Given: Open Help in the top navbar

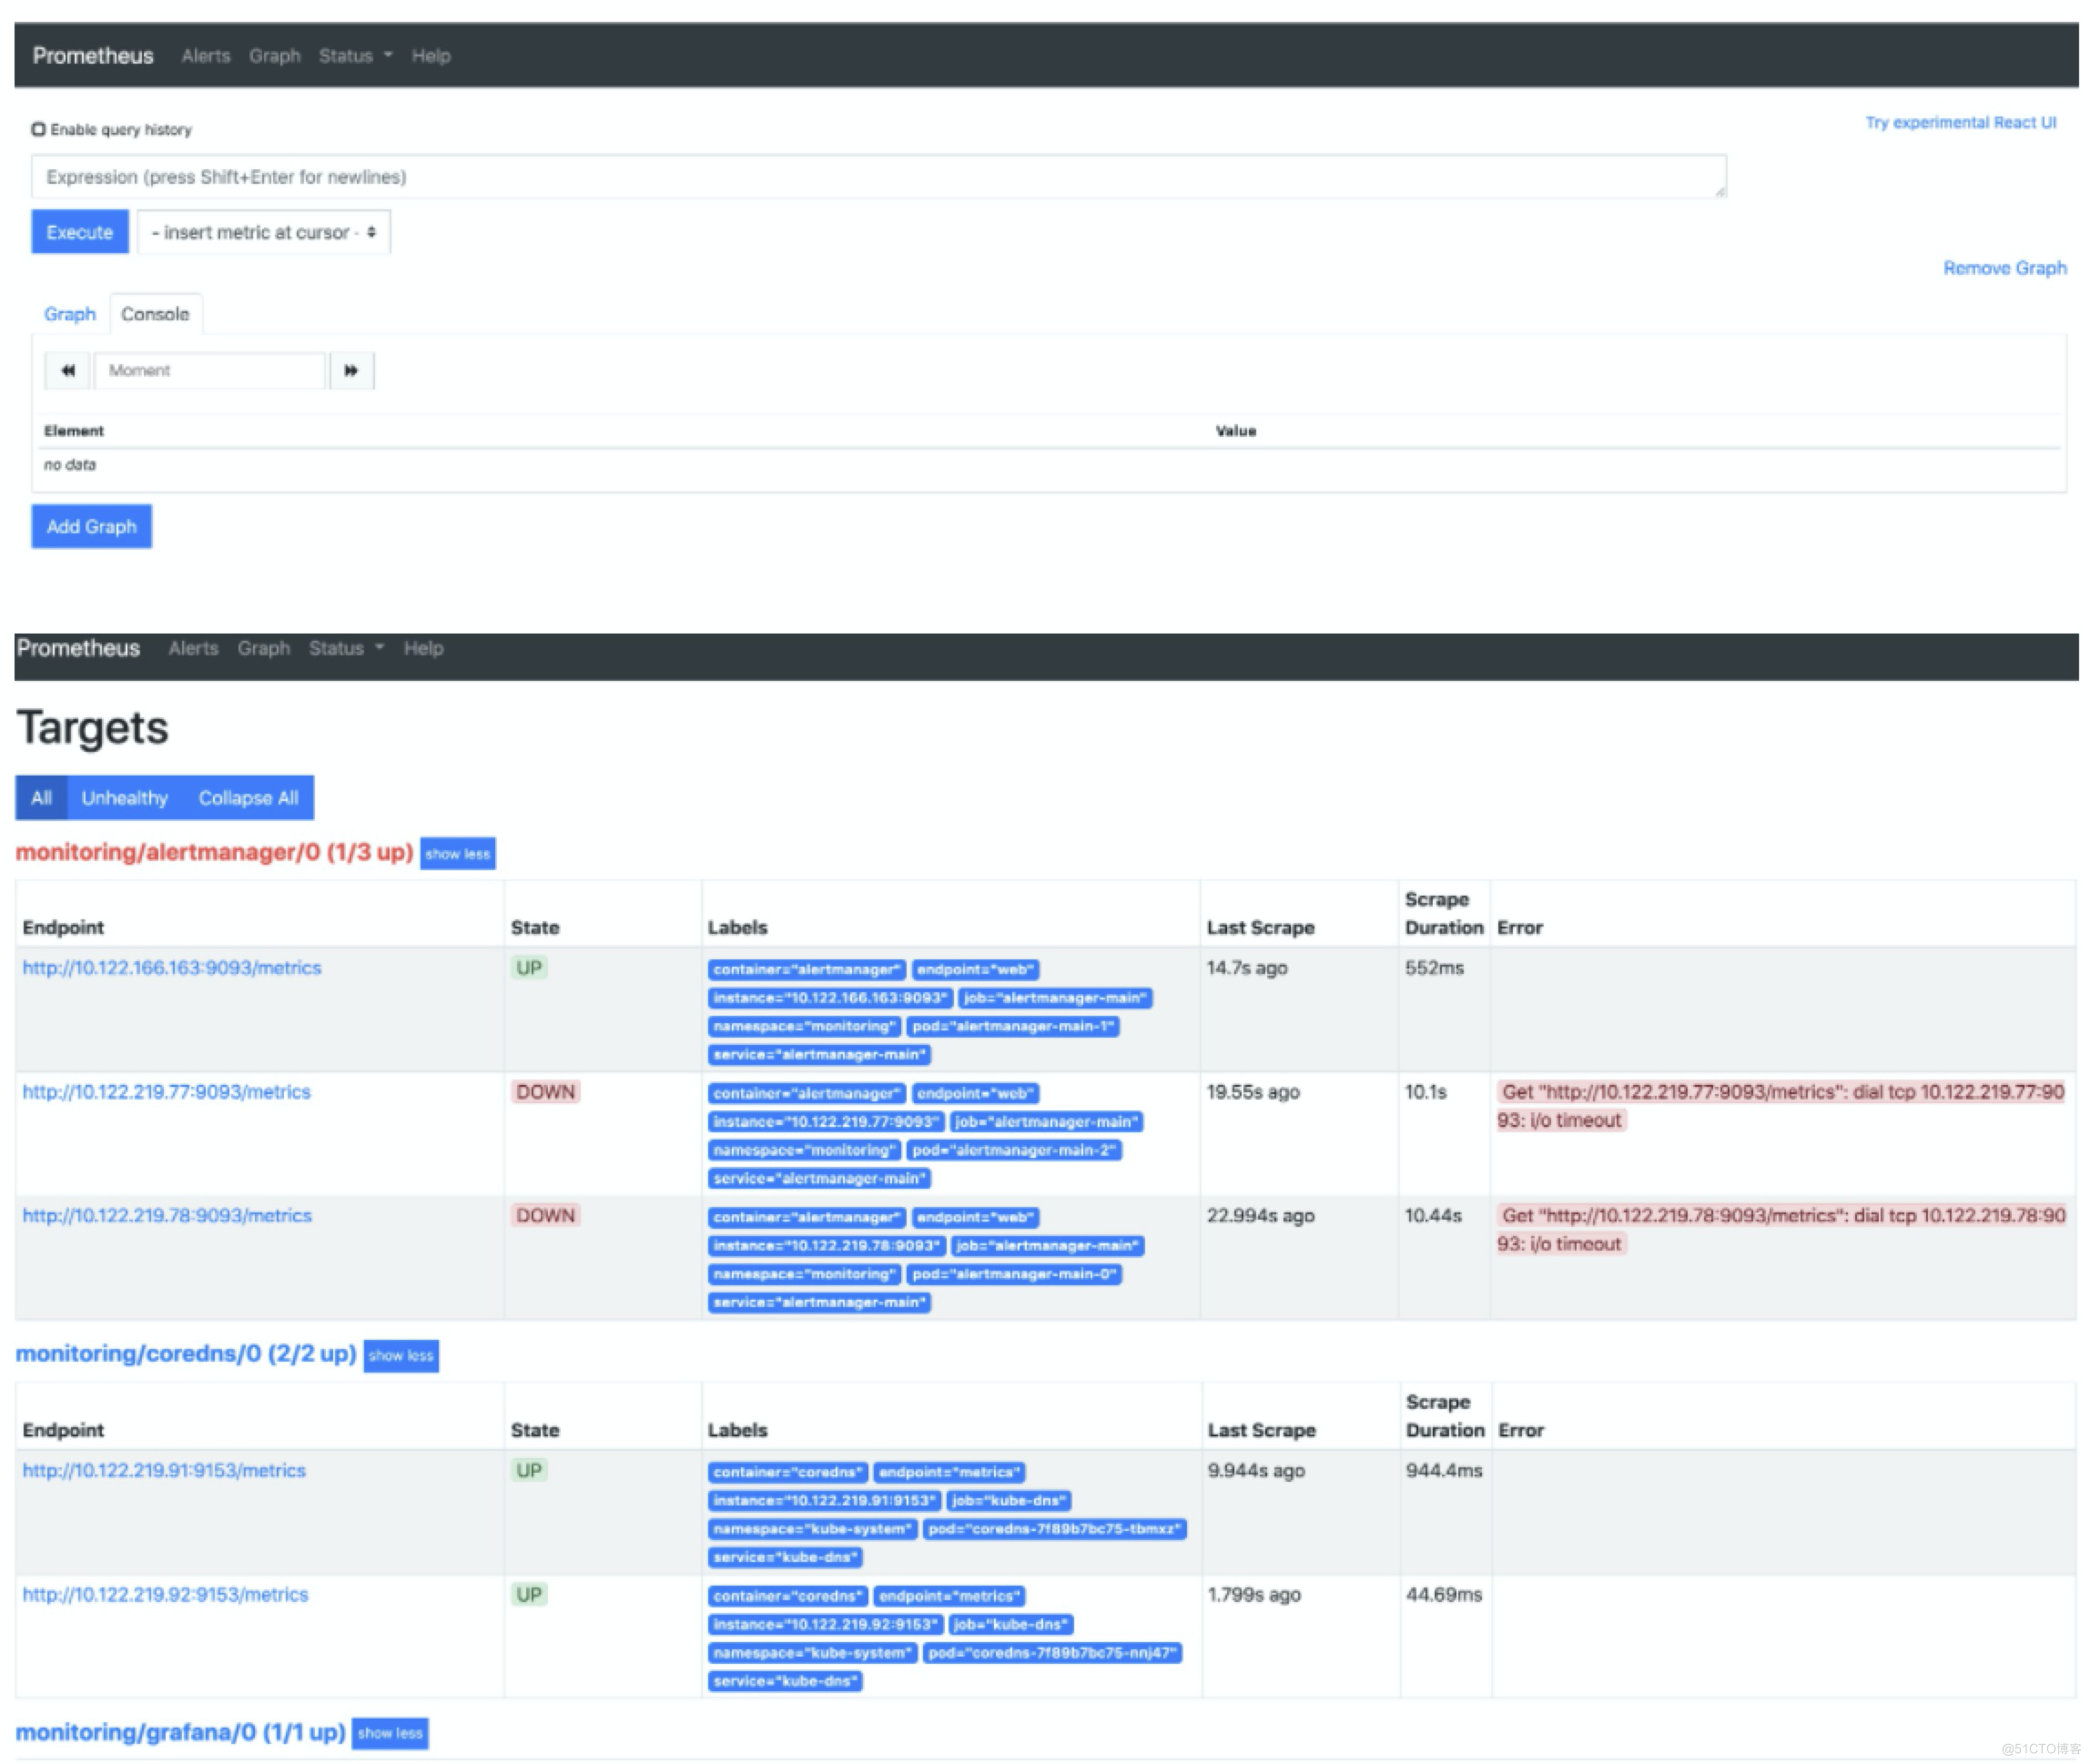Looking at the screenshot, I should click(431, 56).
